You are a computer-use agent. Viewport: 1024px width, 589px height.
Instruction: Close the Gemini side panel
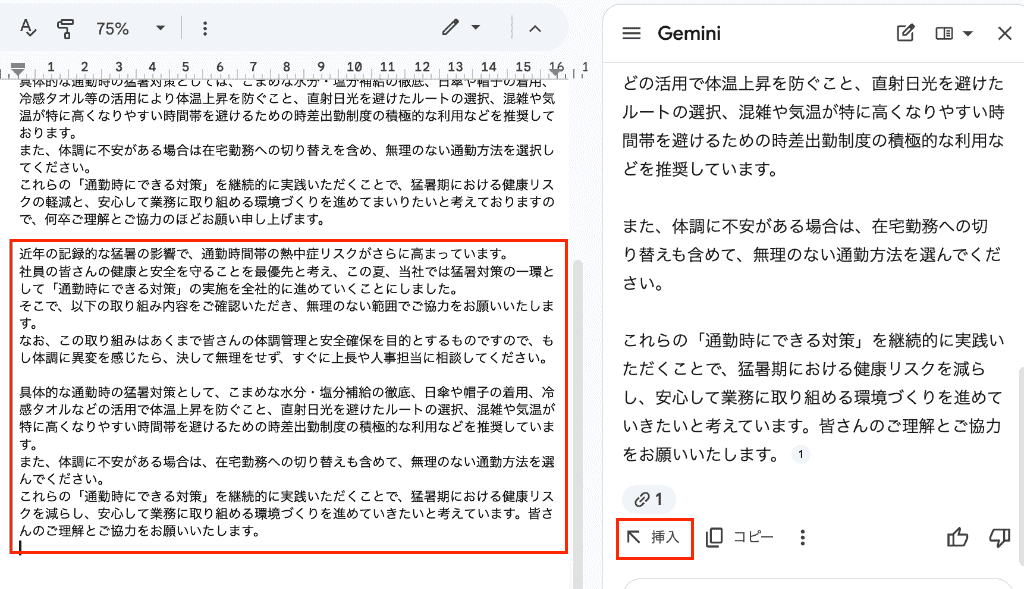pos(1004,33)
